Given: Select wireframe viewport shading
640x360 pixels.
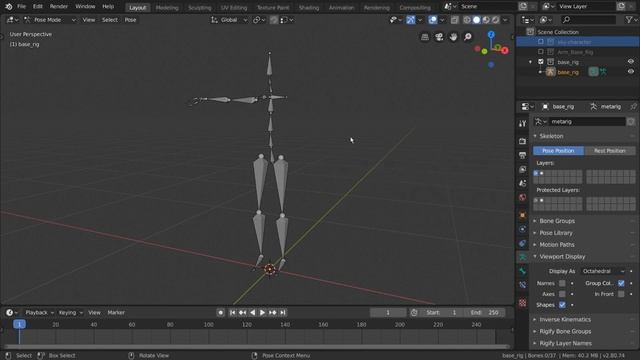Looking at the screenshot, I should (x=467, y=20).
